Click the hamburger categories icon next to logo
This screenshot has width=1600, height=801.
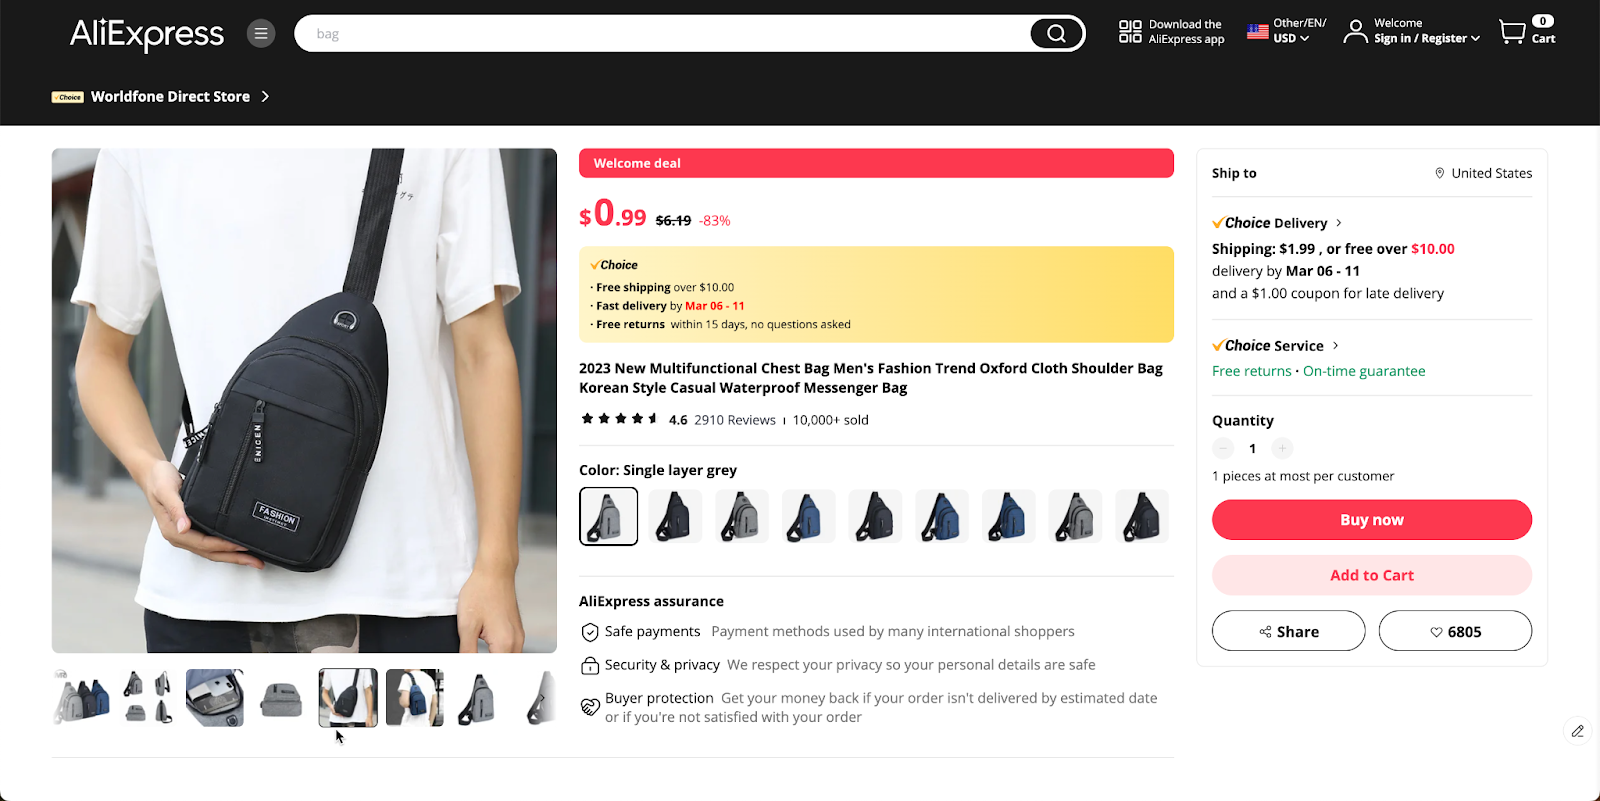point(260,33)
